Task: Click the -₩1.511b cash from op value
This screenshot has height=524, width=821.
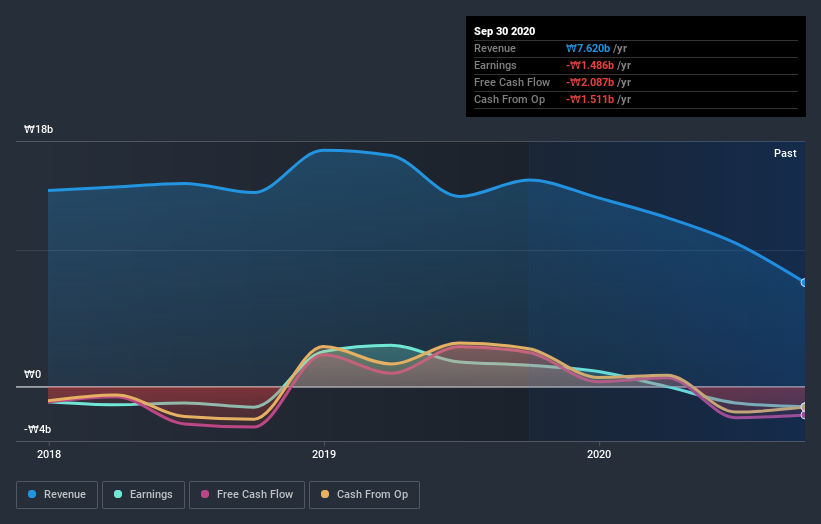Action: click(x=590, y=99)
